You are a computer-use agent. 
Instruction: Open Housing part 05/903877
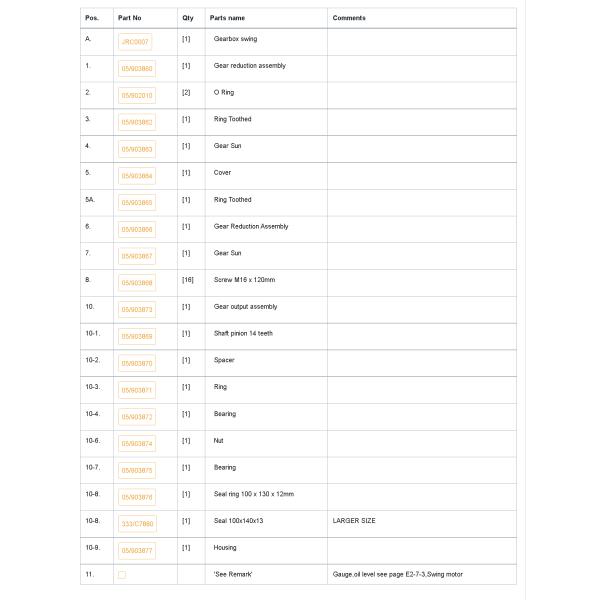[137, 551]
